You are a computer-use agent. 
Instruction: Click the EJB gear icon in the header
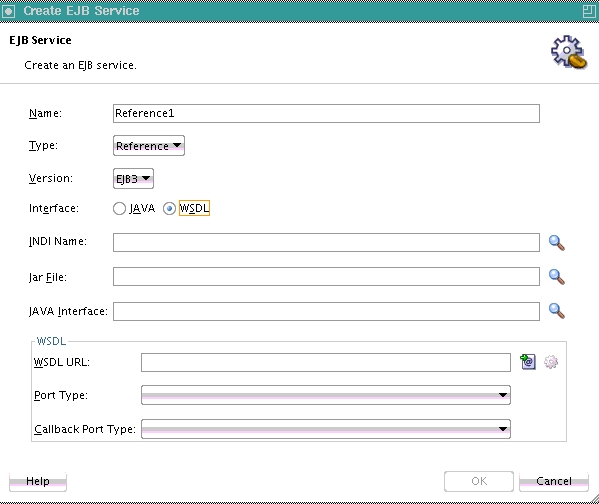568,52
